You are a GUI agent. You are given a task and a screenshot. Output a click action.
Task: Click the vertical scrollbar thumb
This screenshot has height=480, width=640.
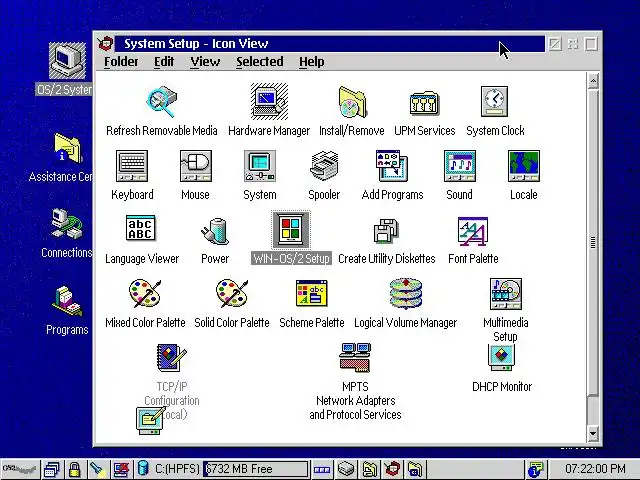(593, 242)
